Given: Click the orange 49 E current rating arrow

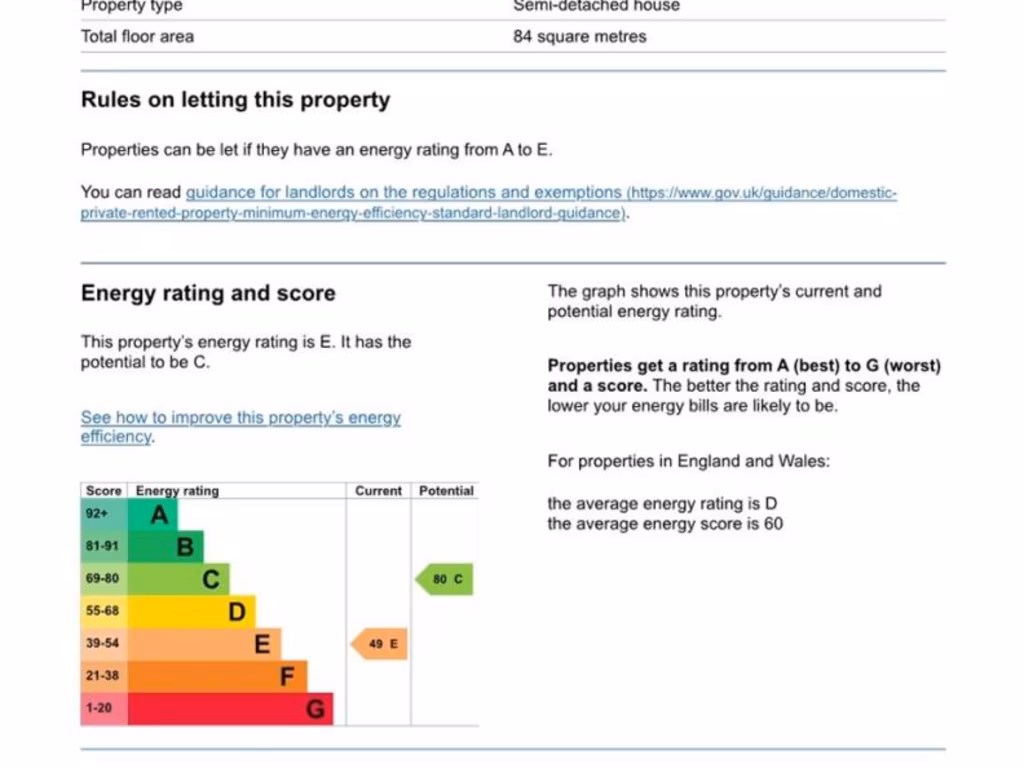Looking at the screenshot, I should (x=380, y=644).
